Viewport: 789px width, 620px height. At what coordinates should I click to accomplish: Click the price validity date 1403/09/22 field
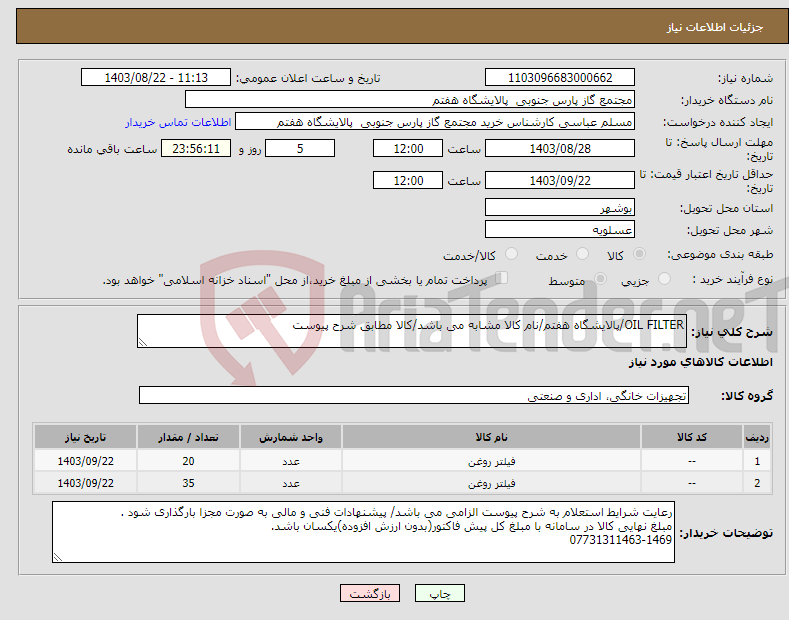click(x=560, y=180)
